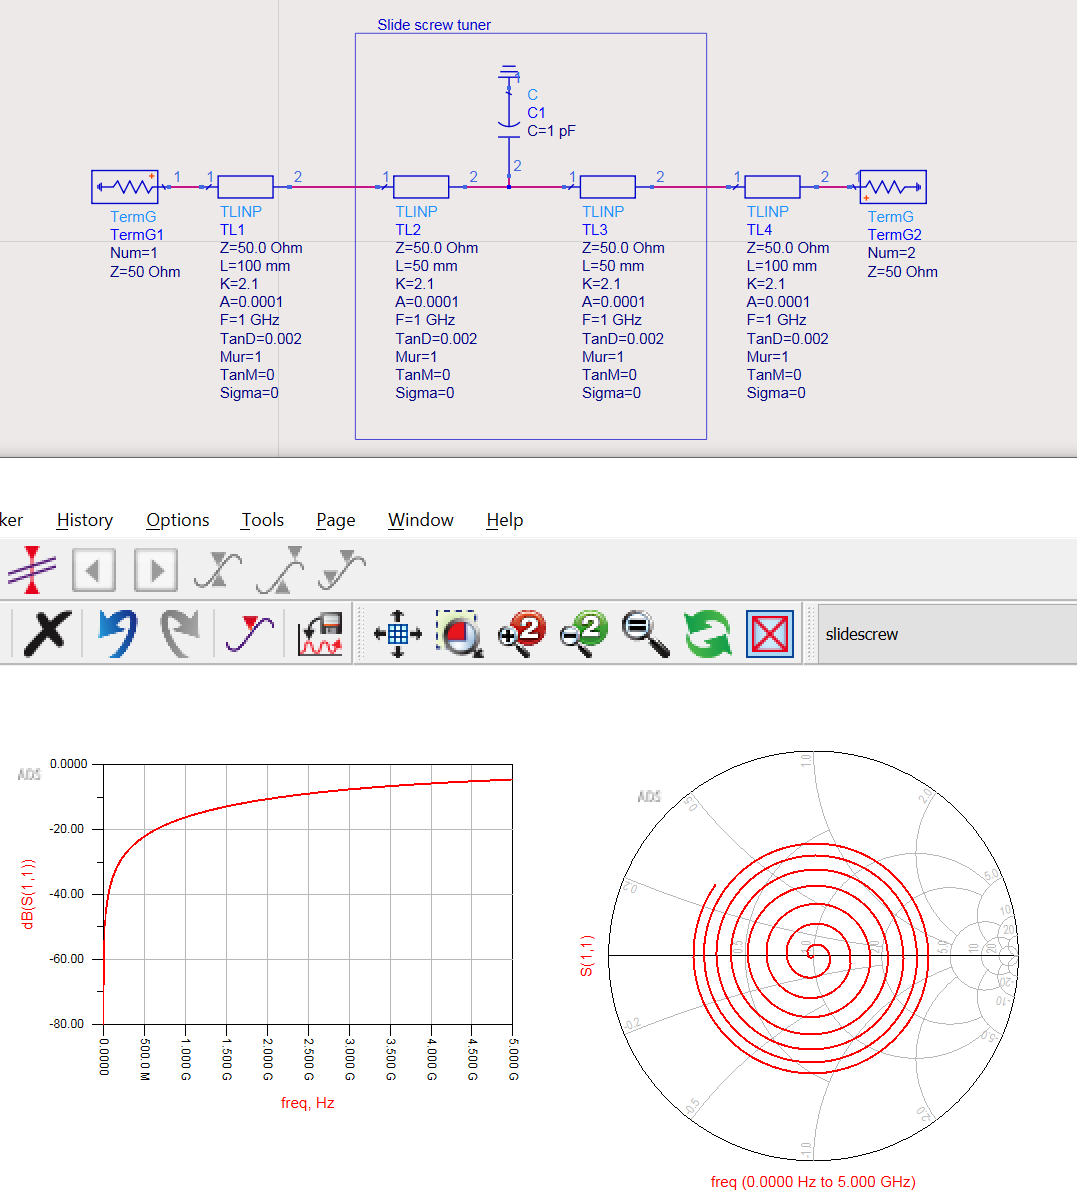Click TL1's Z=50.0 Ohm parameter

pos(261,248)
